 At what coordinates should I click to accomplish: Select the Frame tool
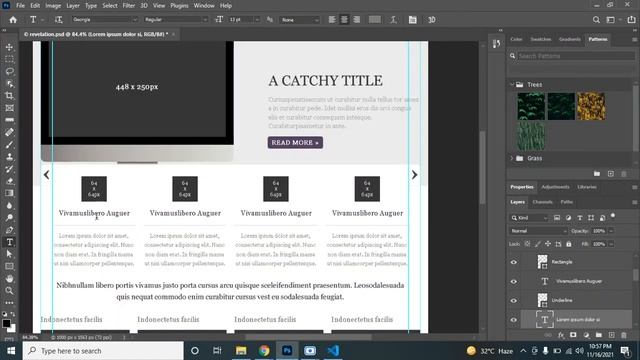[x=9, y=108]
